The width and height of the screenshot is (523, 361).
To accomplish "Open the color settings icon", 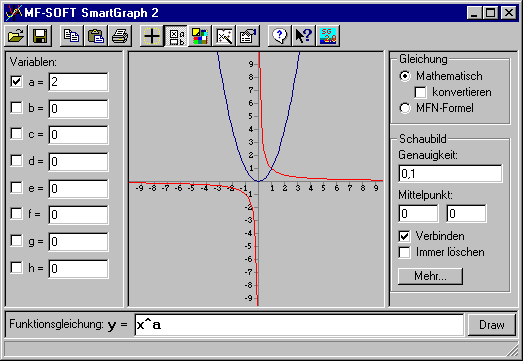I will pyautogui.click(x=200, y=36).
